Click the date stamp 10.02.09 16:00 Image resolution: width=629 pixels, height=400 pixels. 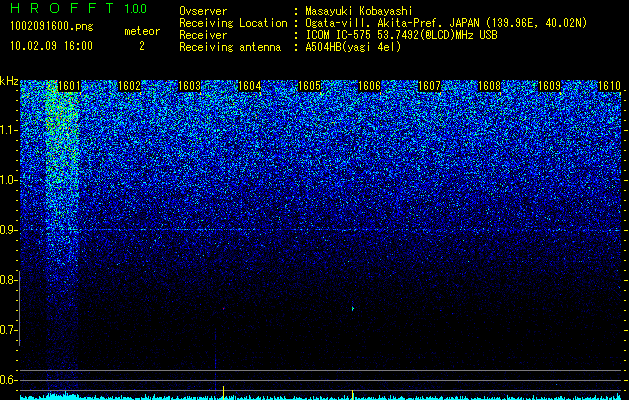51,46
